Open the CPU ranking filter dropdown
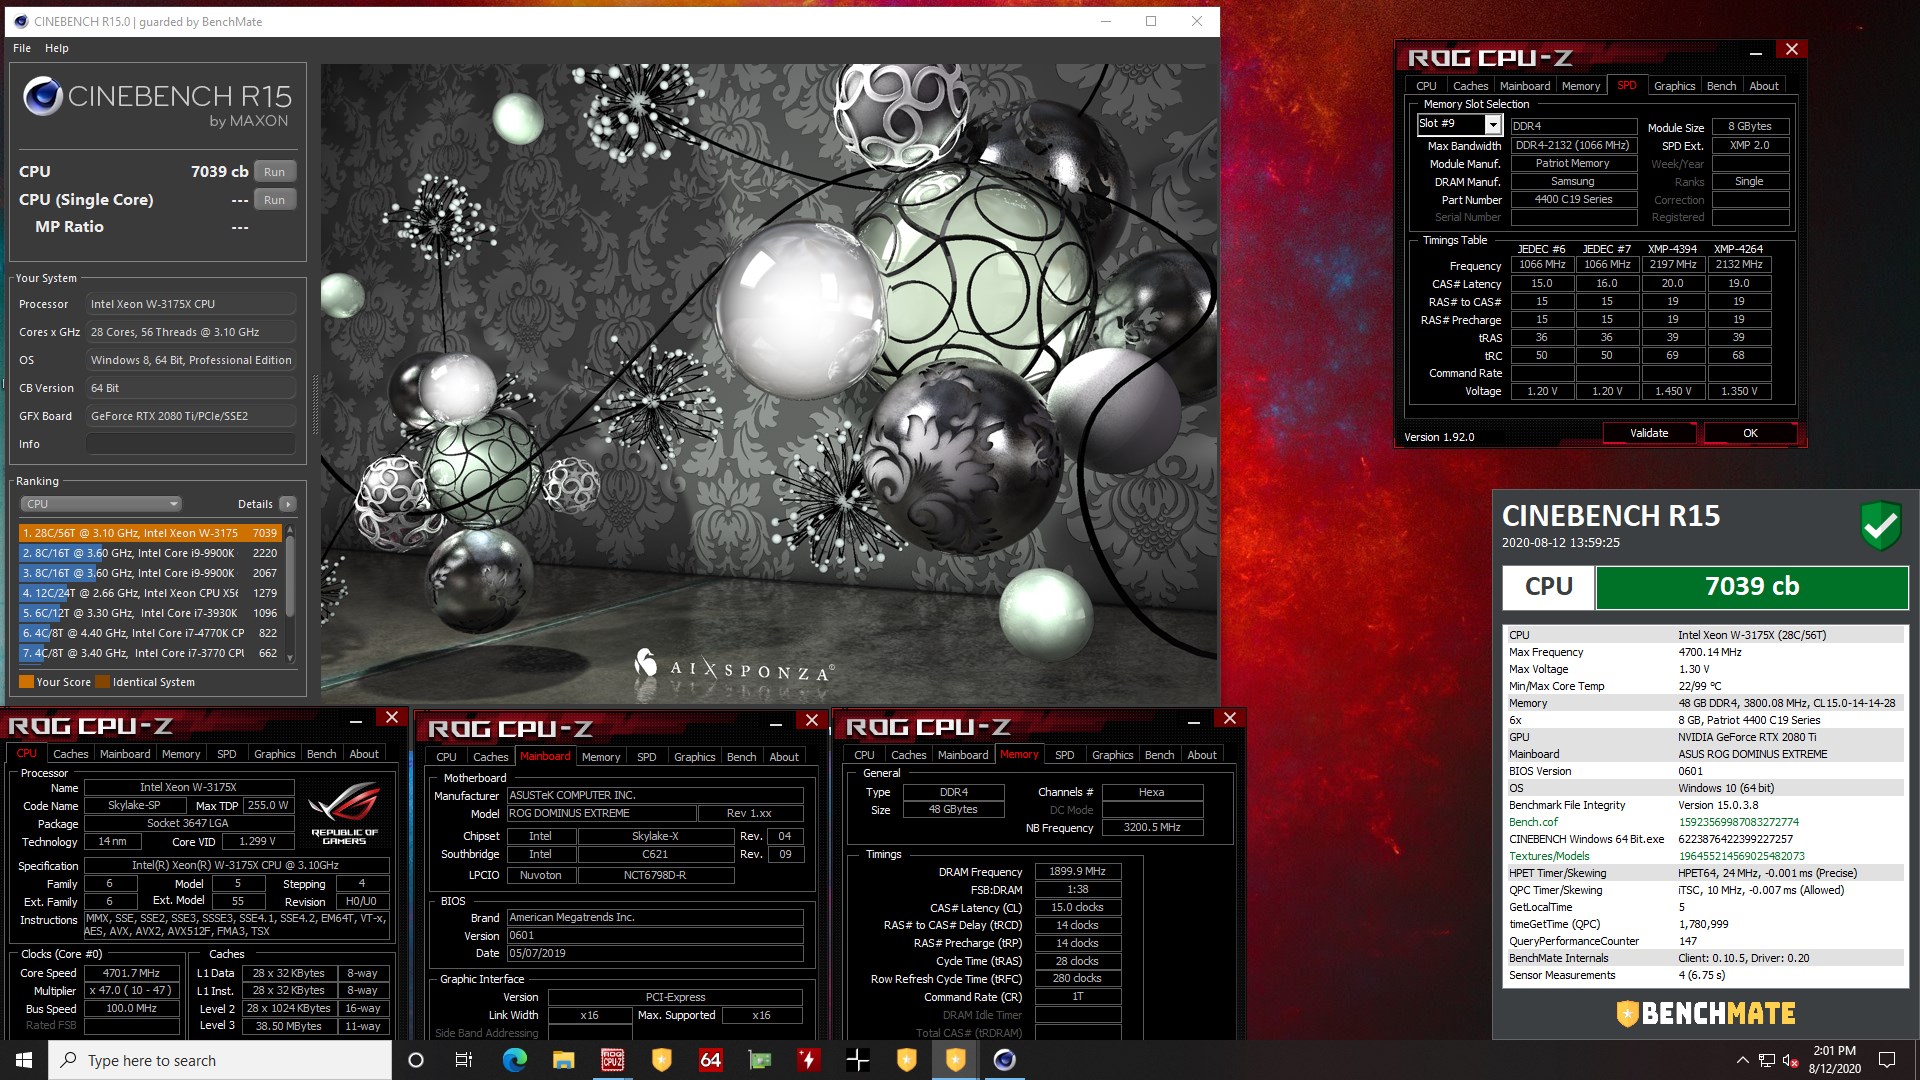1920x1080 pixels. [101, 504]
